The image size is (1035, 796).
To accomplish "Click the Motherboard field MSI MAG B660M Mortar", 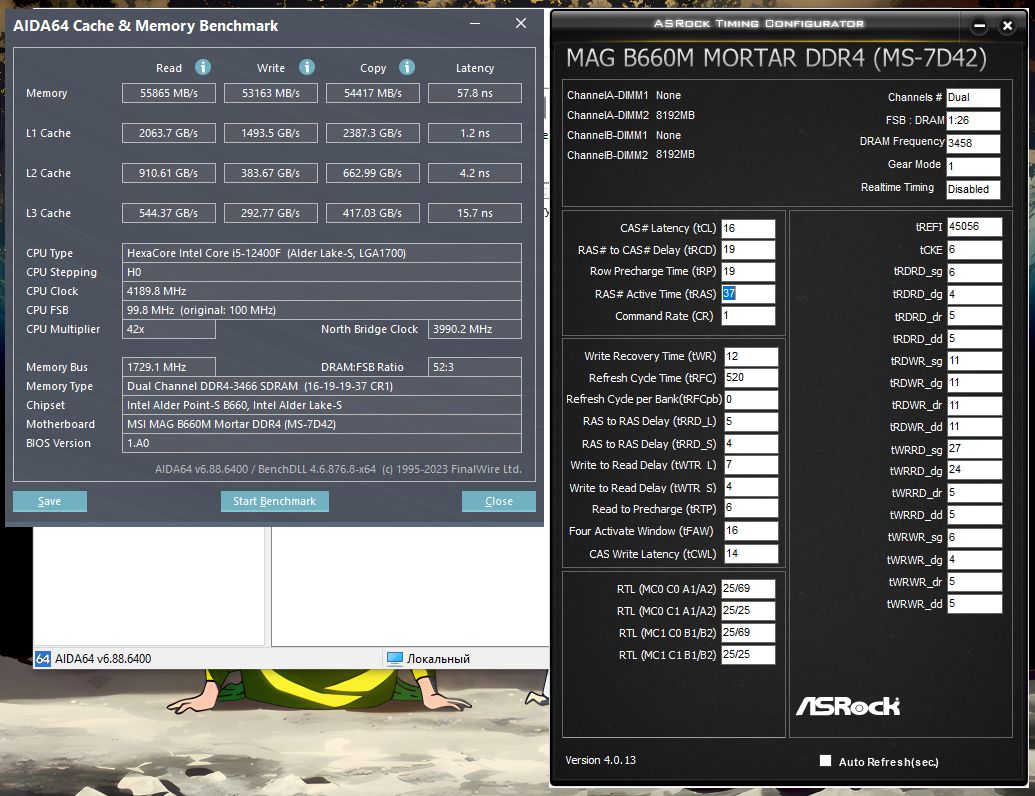I will click(321, 424).
